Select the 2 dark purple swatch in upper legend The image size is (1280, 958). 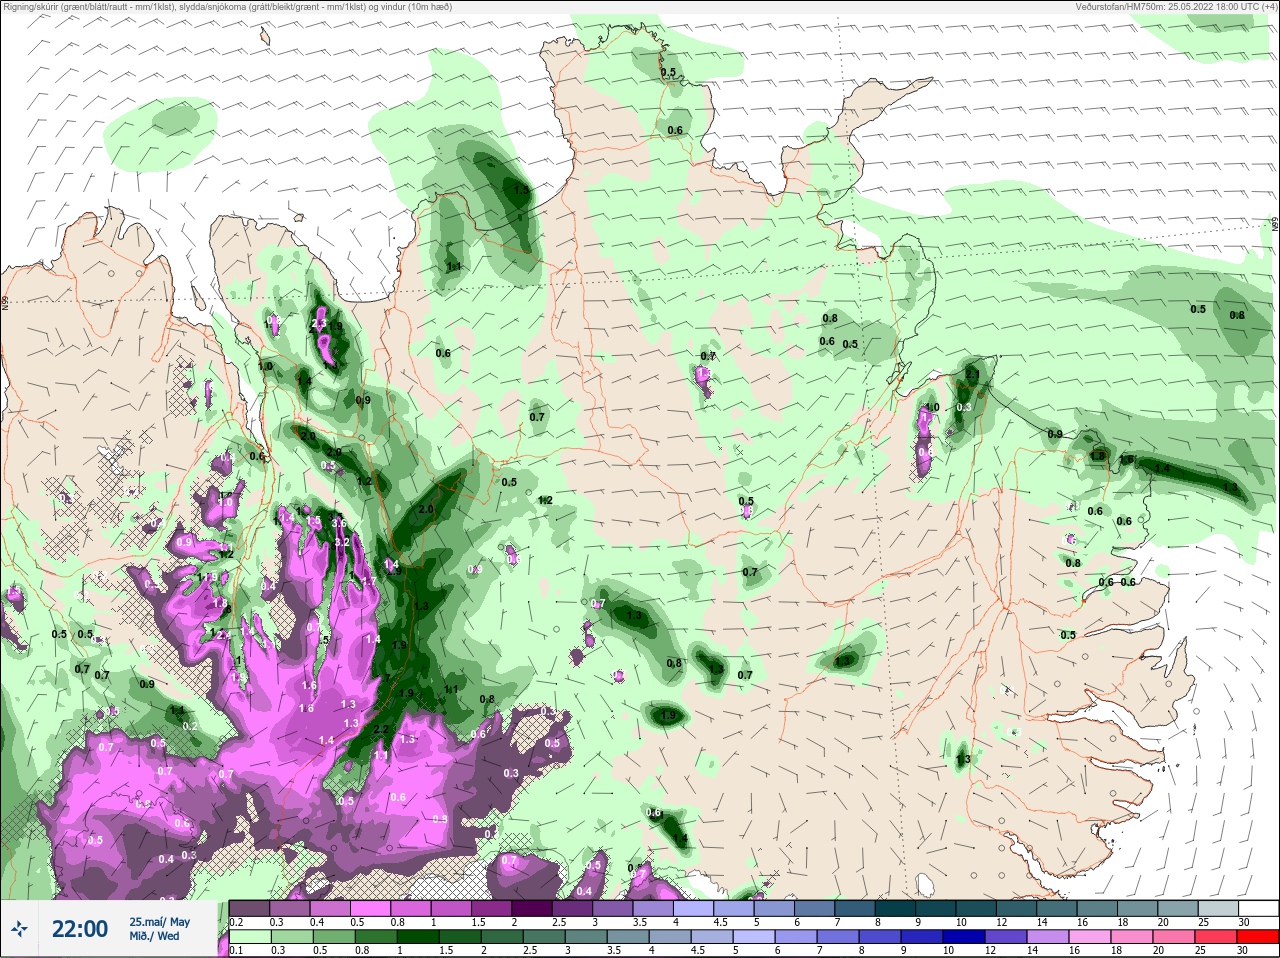532,909
